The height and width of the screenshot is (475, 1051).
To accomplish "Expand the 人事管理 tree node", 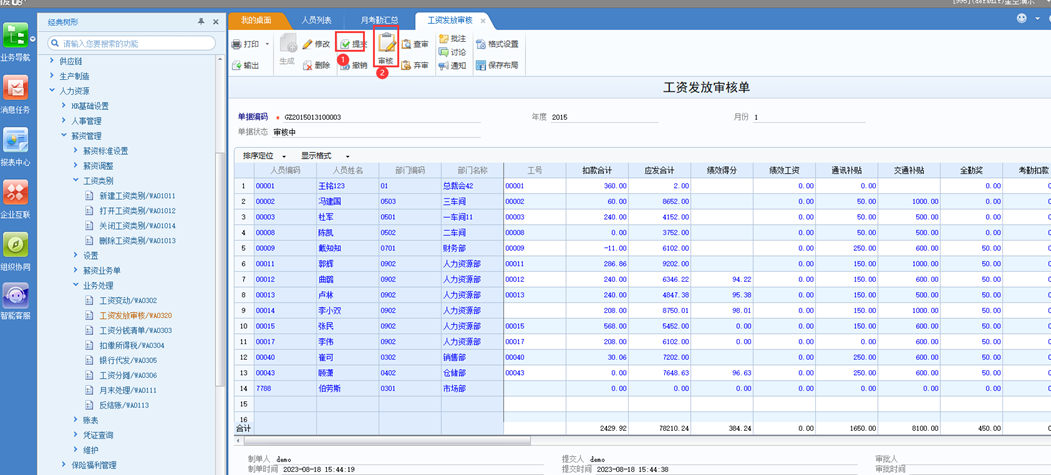I will point(64,121).
